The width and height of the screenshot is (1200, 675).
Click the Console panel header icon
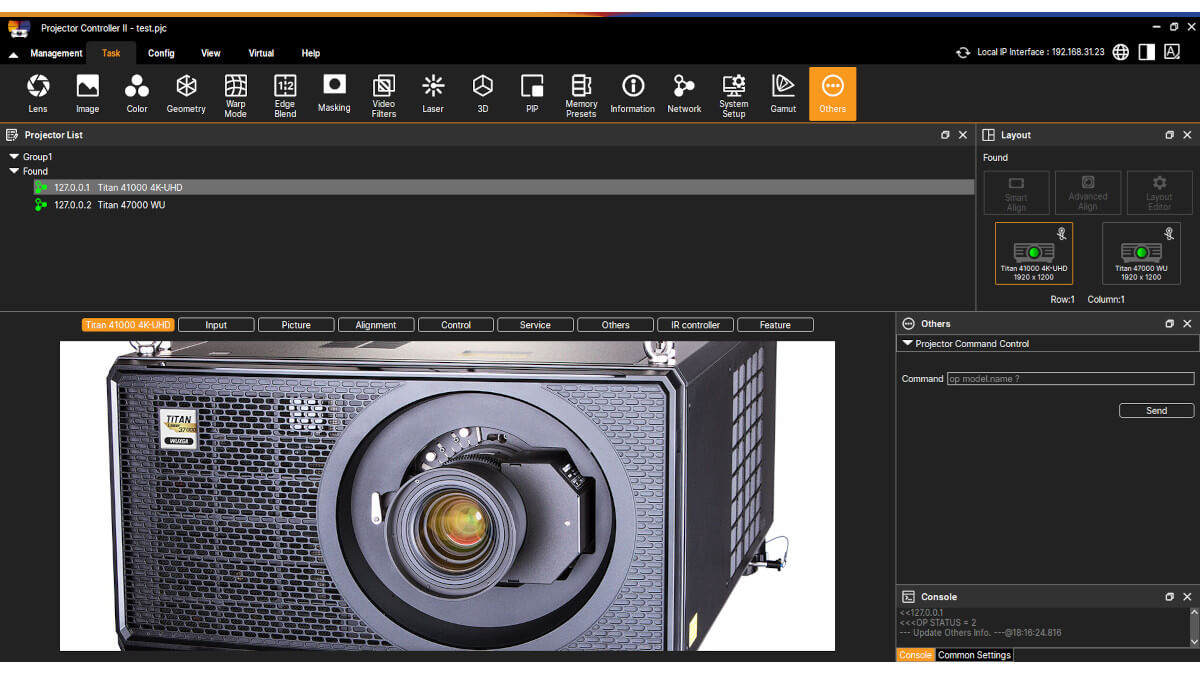(908, 597)
